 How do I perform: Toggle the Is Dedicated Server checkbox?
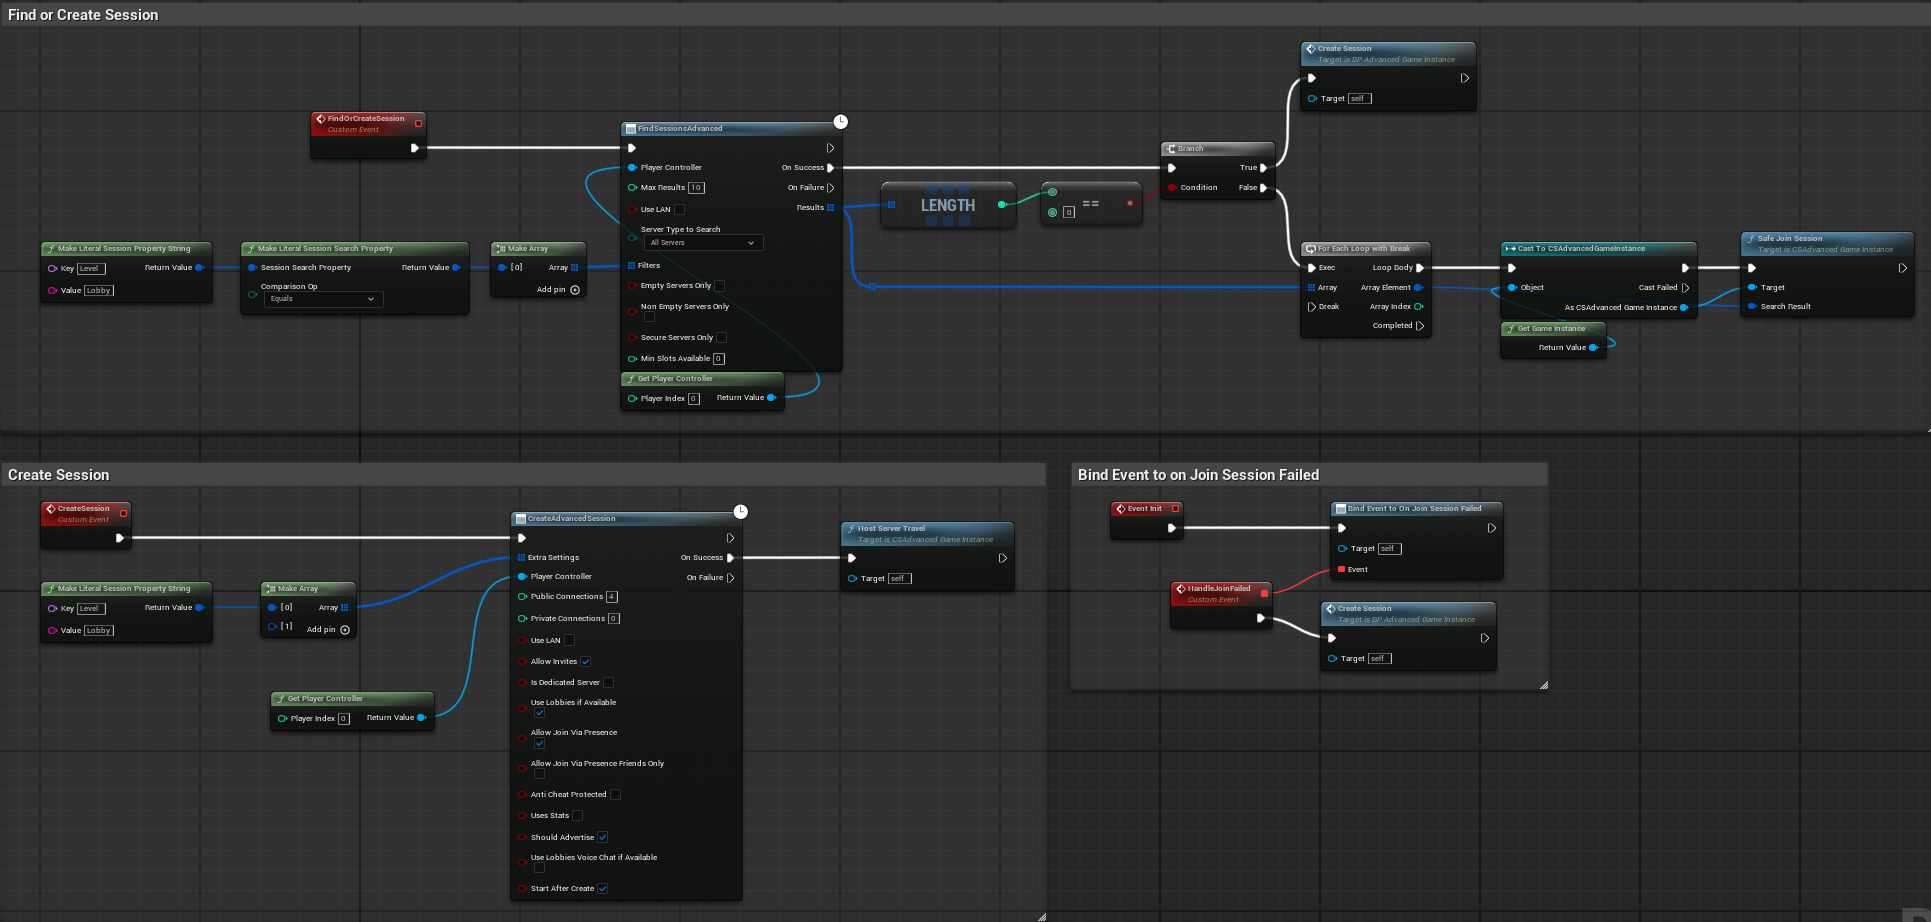[609, 683]
